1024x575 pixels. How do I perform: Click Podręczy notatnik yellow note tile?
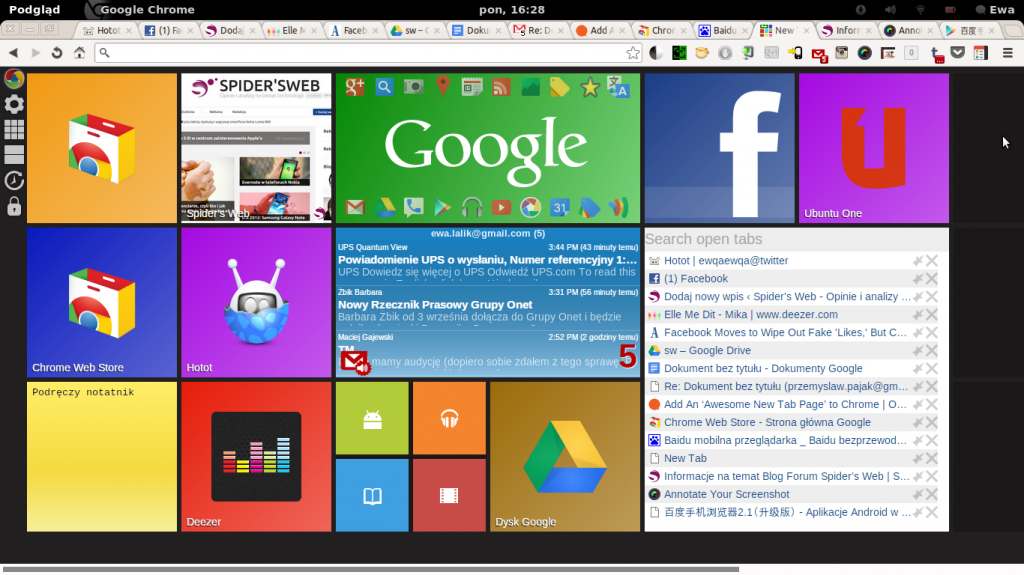102,457
